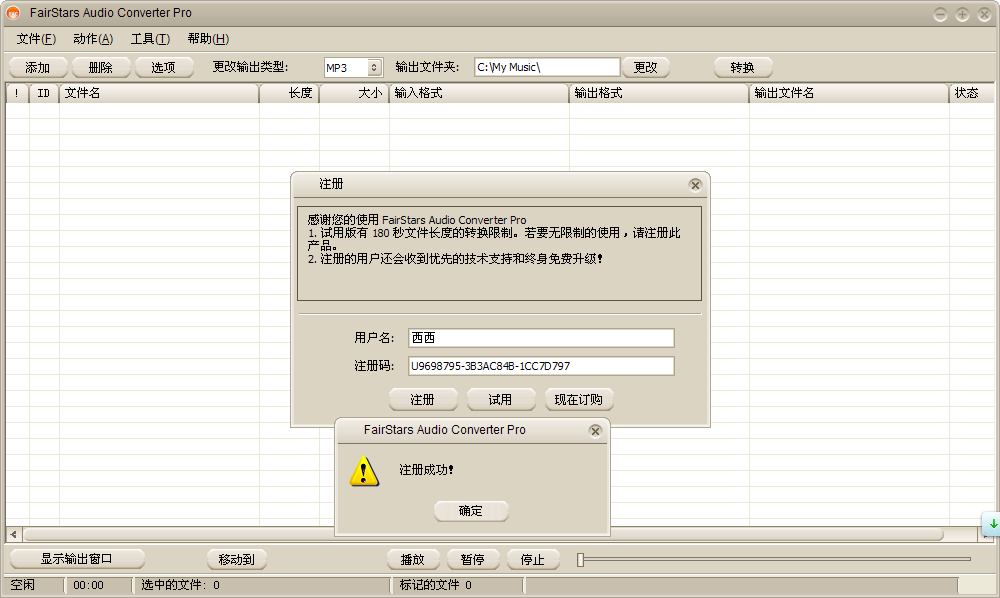This screenshot has width=1000, height=598.
Task: Click the 暂停 pause button
Action: pos(473,559)
